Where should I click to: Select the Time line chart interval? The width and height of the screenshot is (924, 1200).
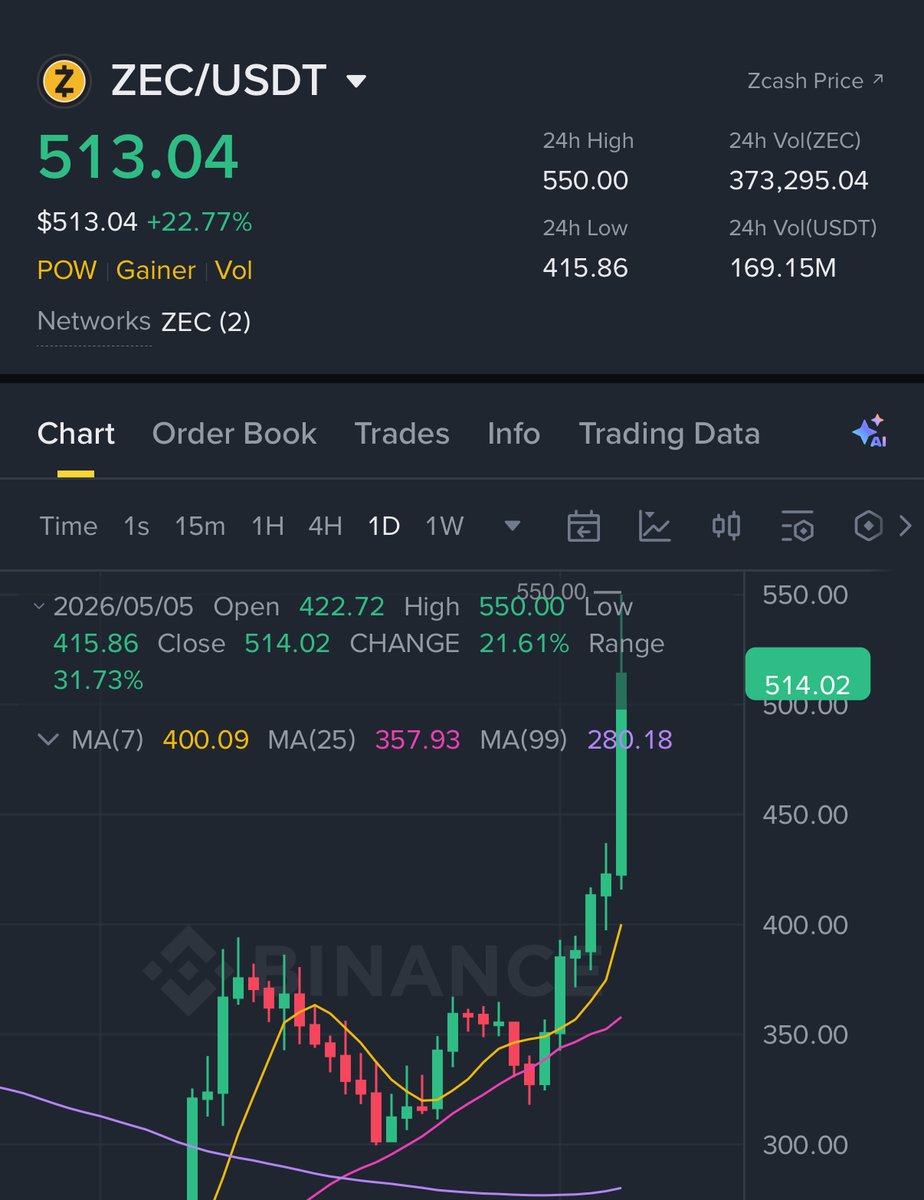(69, 526)
